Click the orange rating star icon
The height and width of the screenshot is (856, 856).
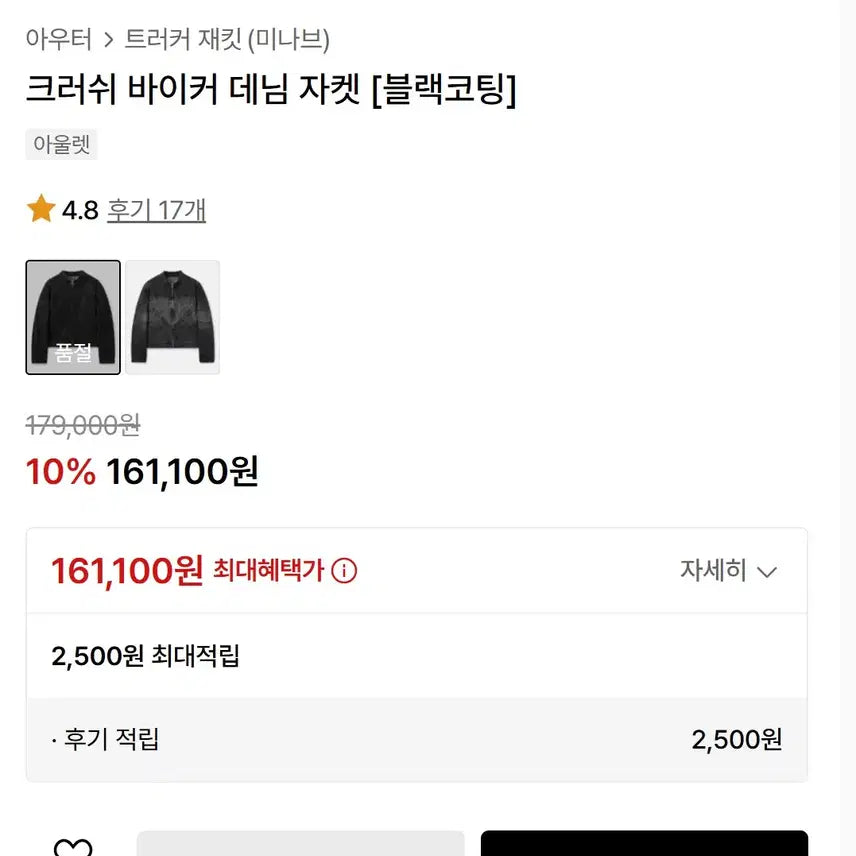pos(41,210)
